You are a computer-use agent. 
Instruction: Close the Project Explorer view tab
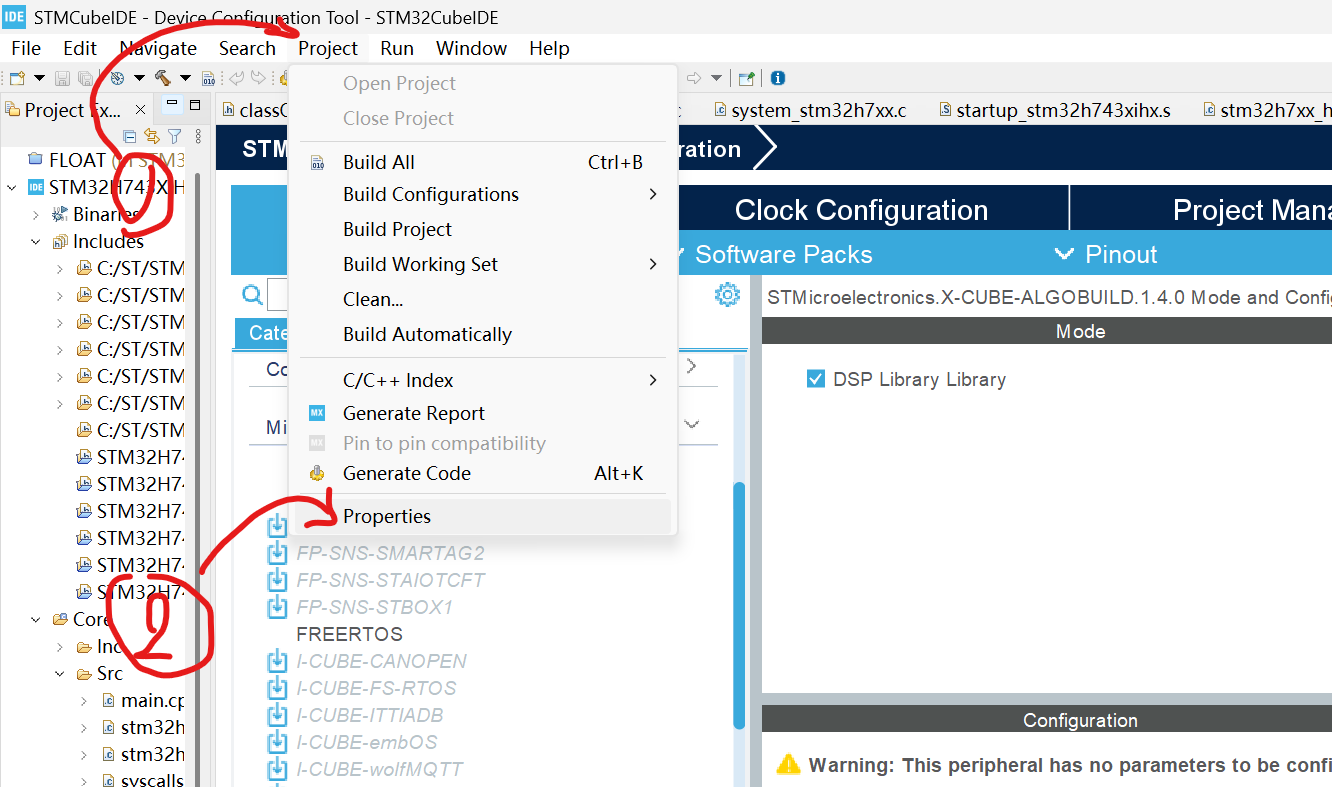pos(141,110)
